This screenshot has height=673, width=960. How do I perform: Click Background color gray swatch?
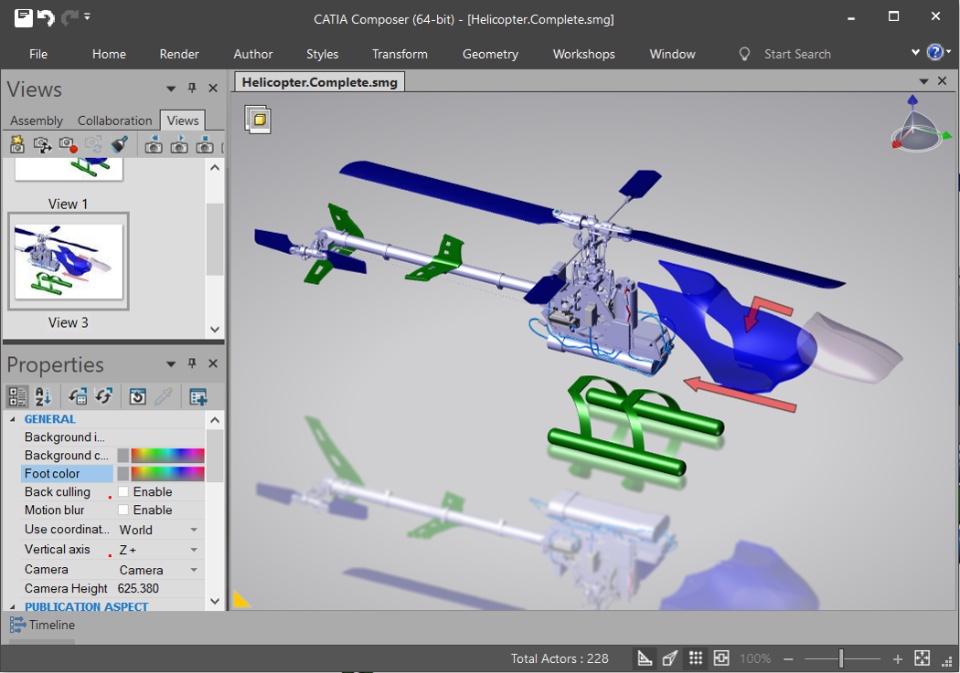(x=123, y=455)
